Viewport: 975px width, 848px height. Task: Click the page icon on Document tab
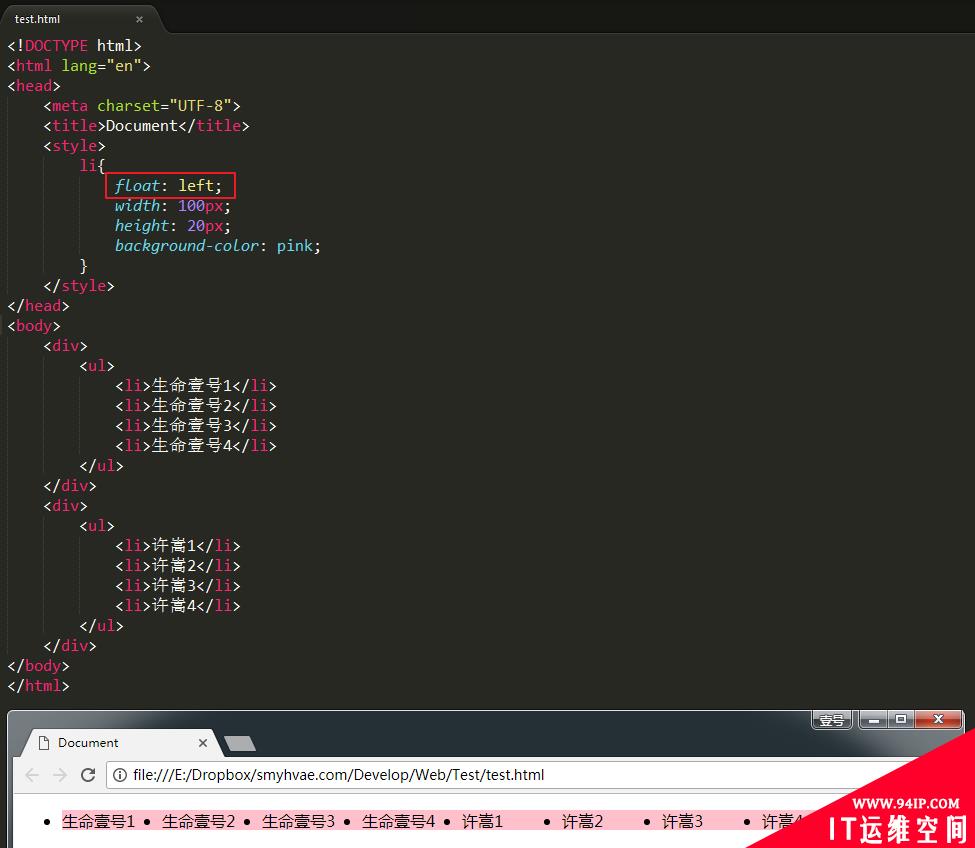click(x=44, y=742)
